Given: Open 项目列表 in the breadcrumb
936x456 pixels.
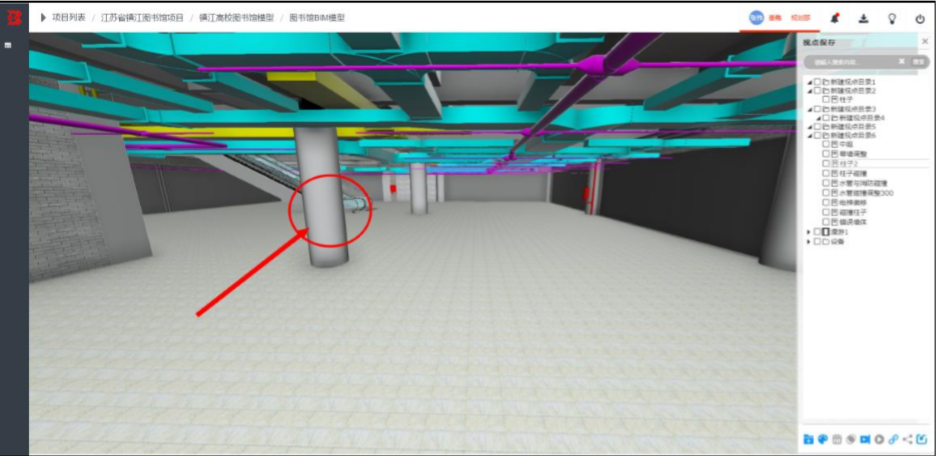Looking at the screenshot, I should point(68,18).
